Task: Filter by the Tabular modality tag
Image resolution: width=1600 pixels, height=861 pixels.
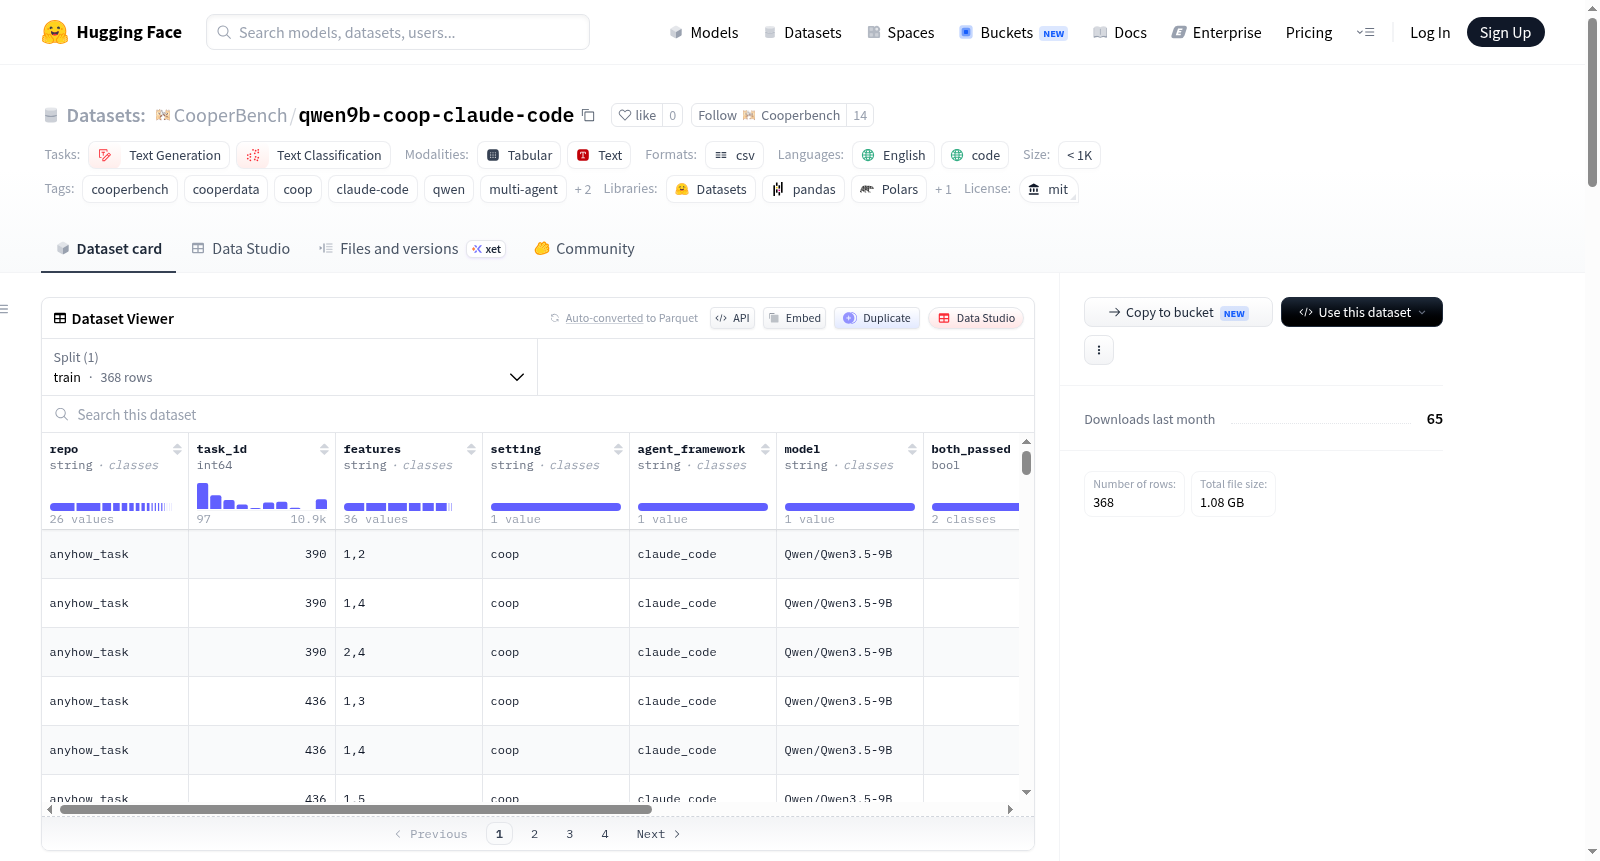Action: coord(519,155)
